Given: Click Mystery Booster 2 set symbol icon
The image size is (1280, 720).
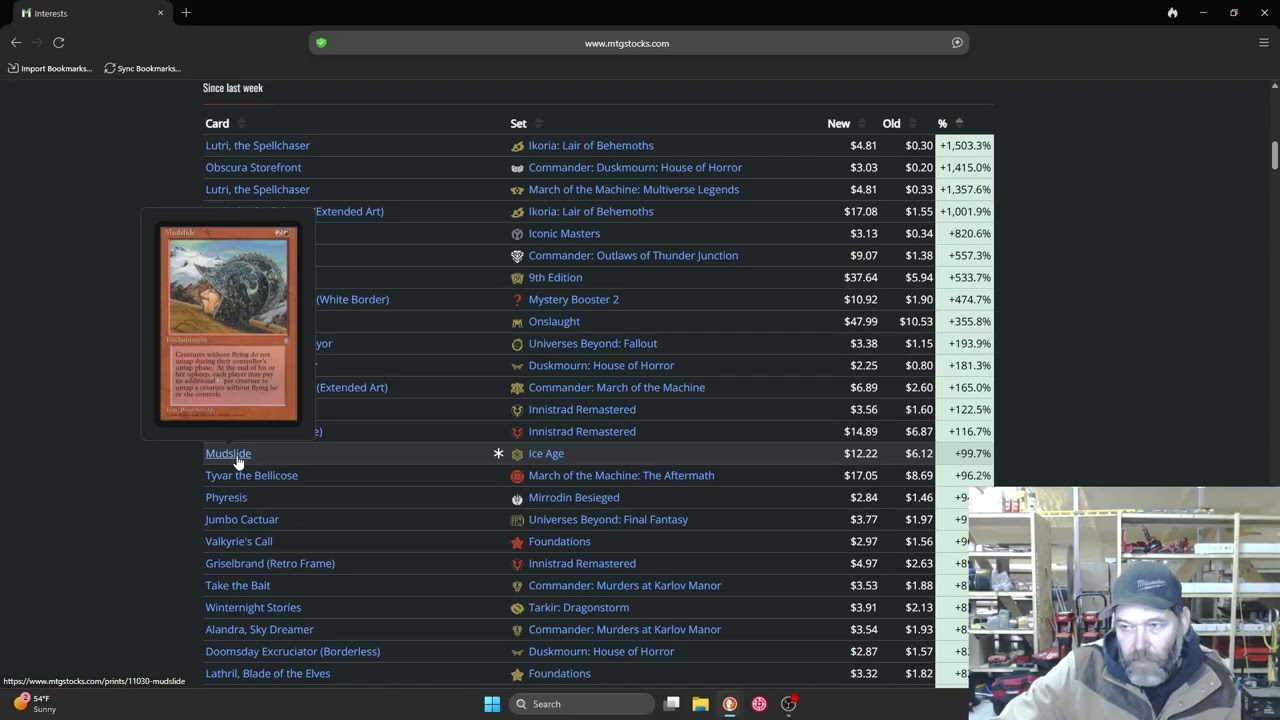Looking at the screenshot, I should (x=517, y=300).
